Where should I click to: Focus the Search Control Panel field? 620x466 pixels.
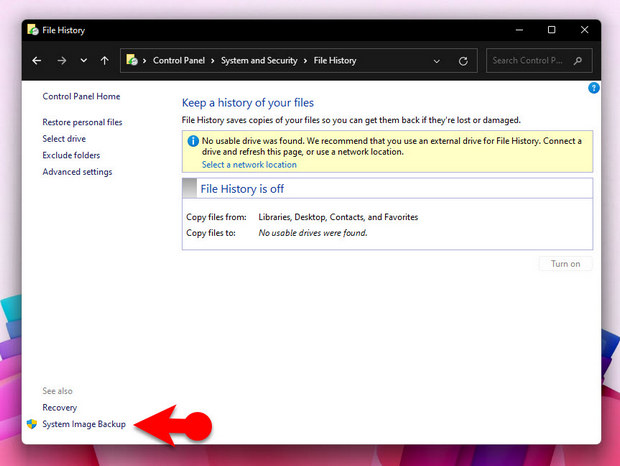click(539, 60)
